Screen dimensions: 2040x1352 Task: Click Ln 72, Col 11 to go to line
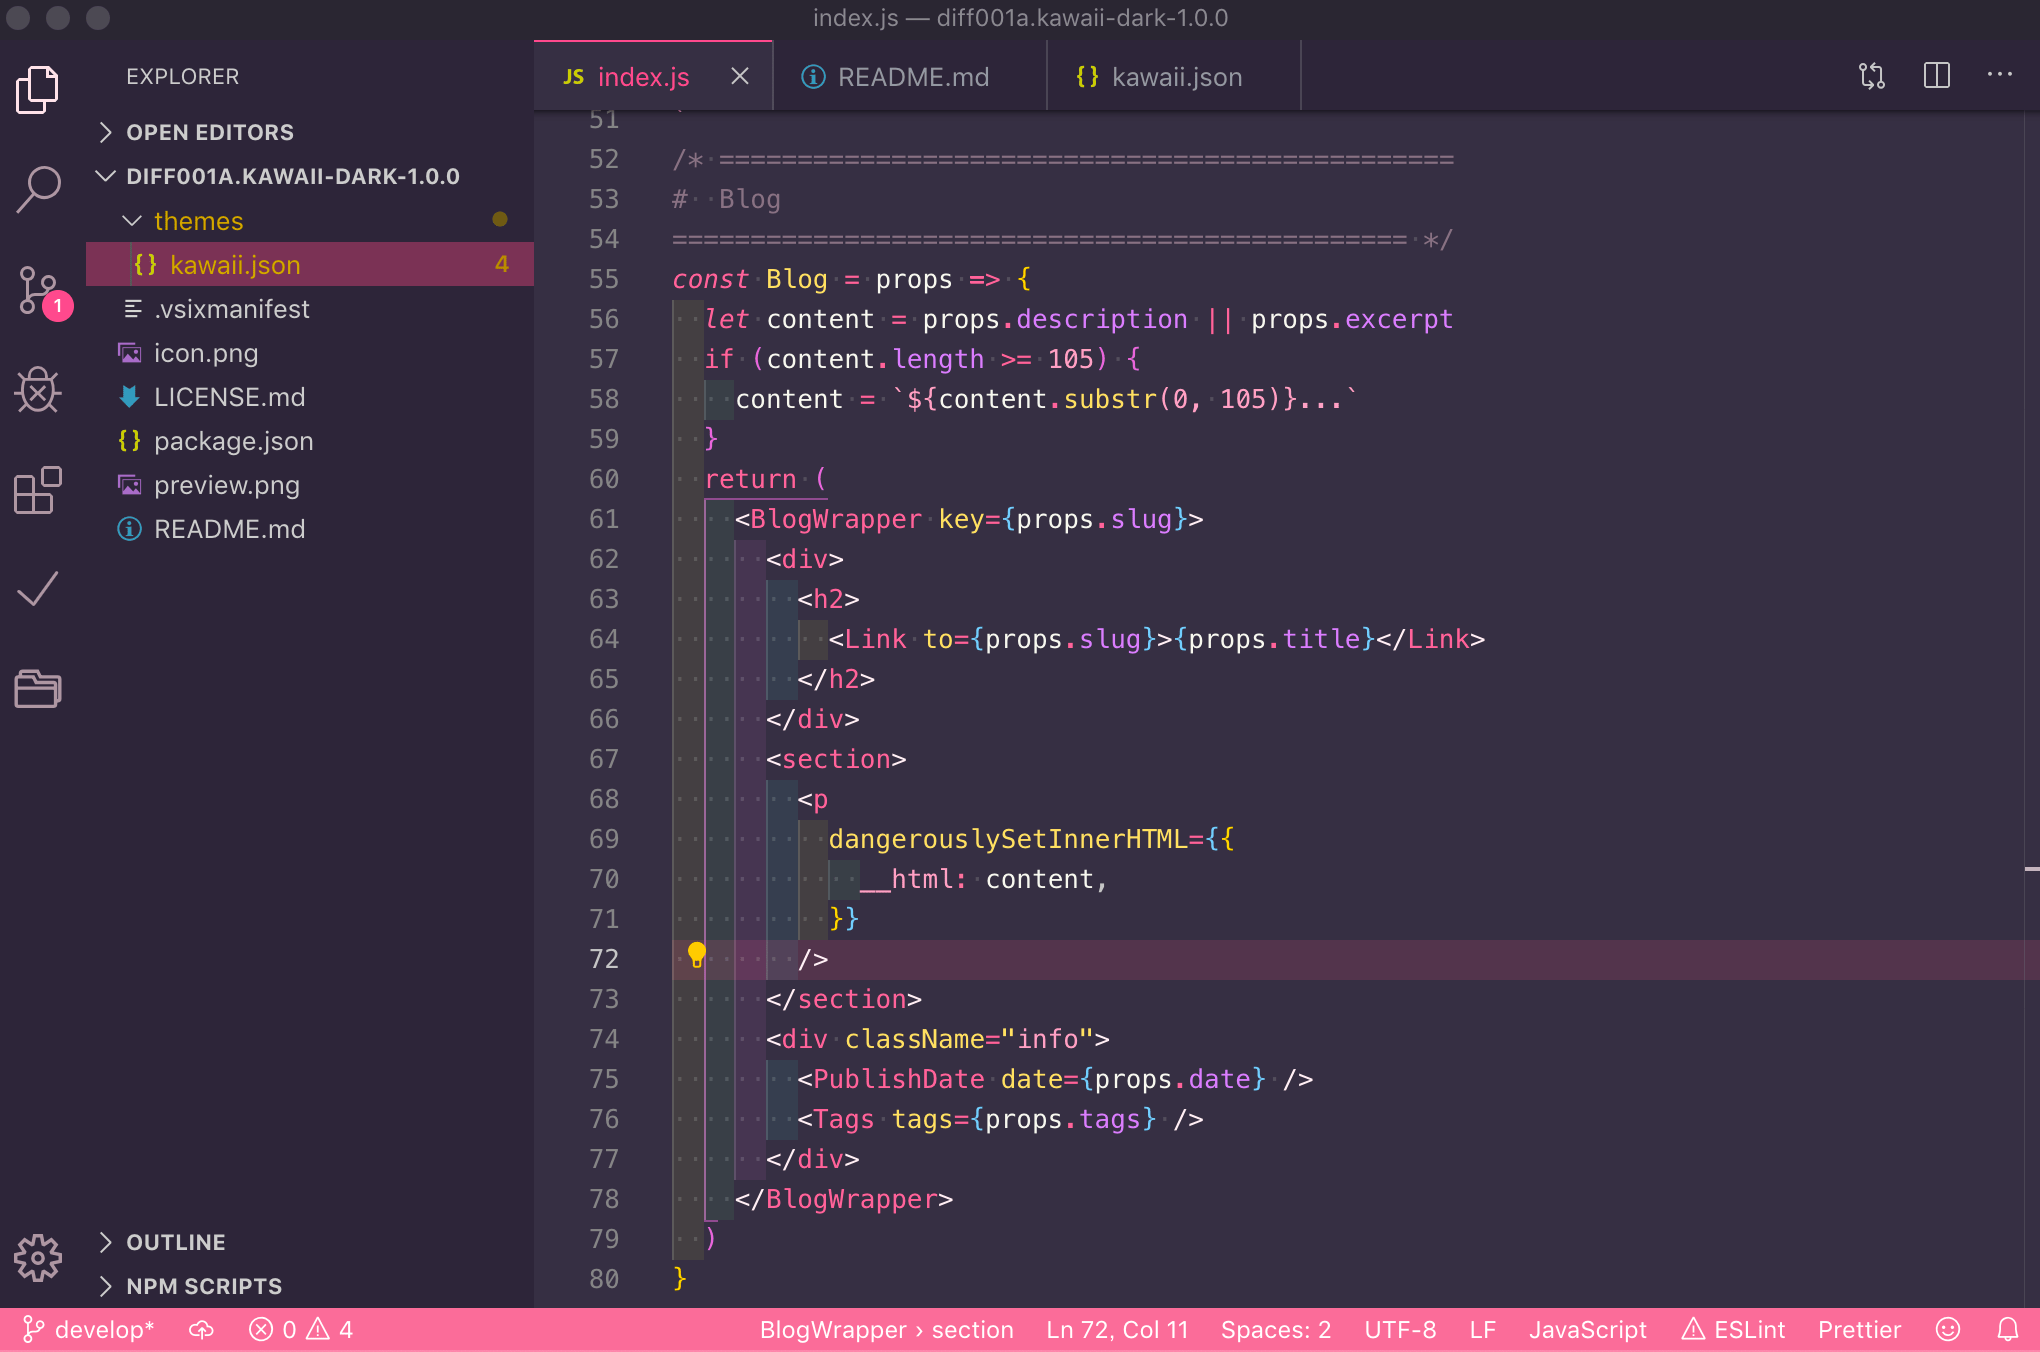pos(1115,1329)
